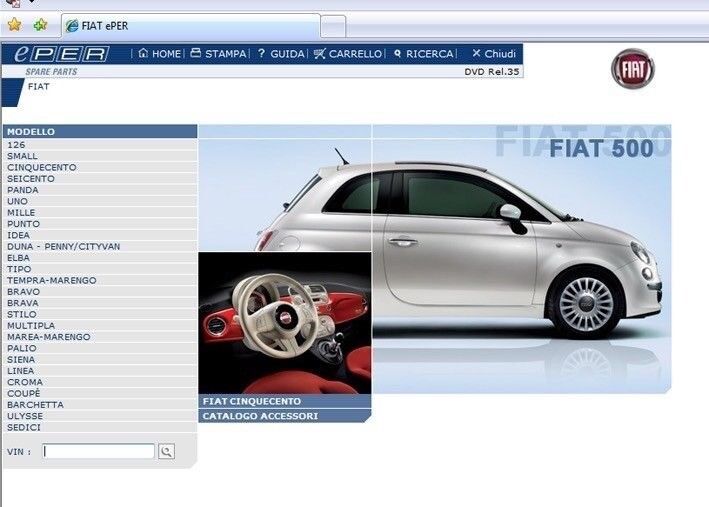Click the RICERCA search icon

pos(398,54)
